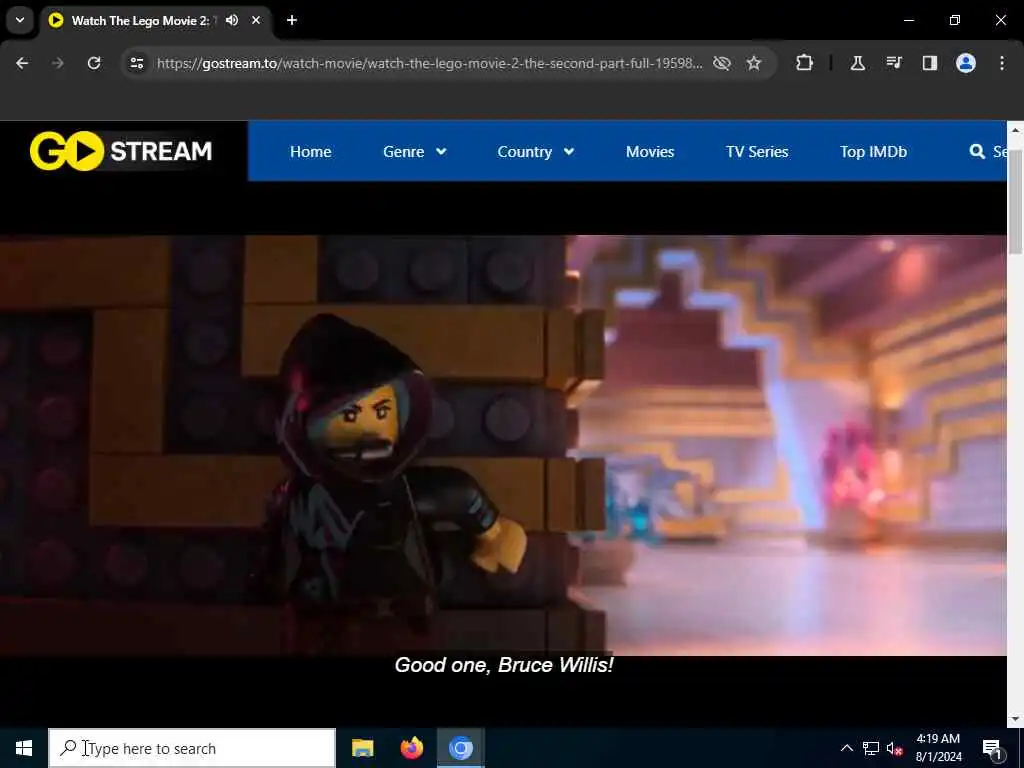
Task: Click the address bar URL
Action: [x=430, y=63]
